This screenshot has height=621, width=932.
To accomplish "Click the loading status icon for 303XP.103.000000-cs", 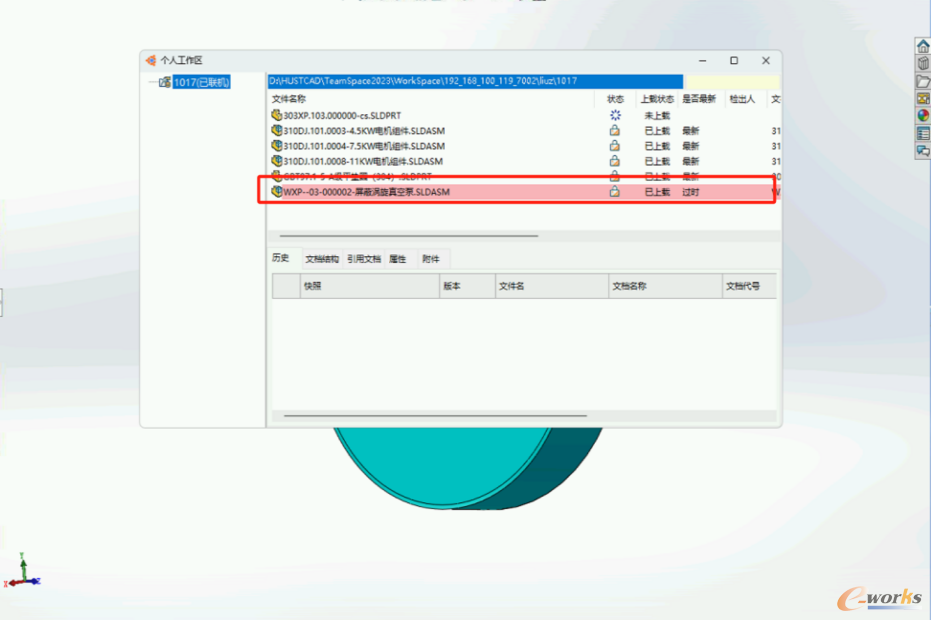I will [x=615, y=116].
